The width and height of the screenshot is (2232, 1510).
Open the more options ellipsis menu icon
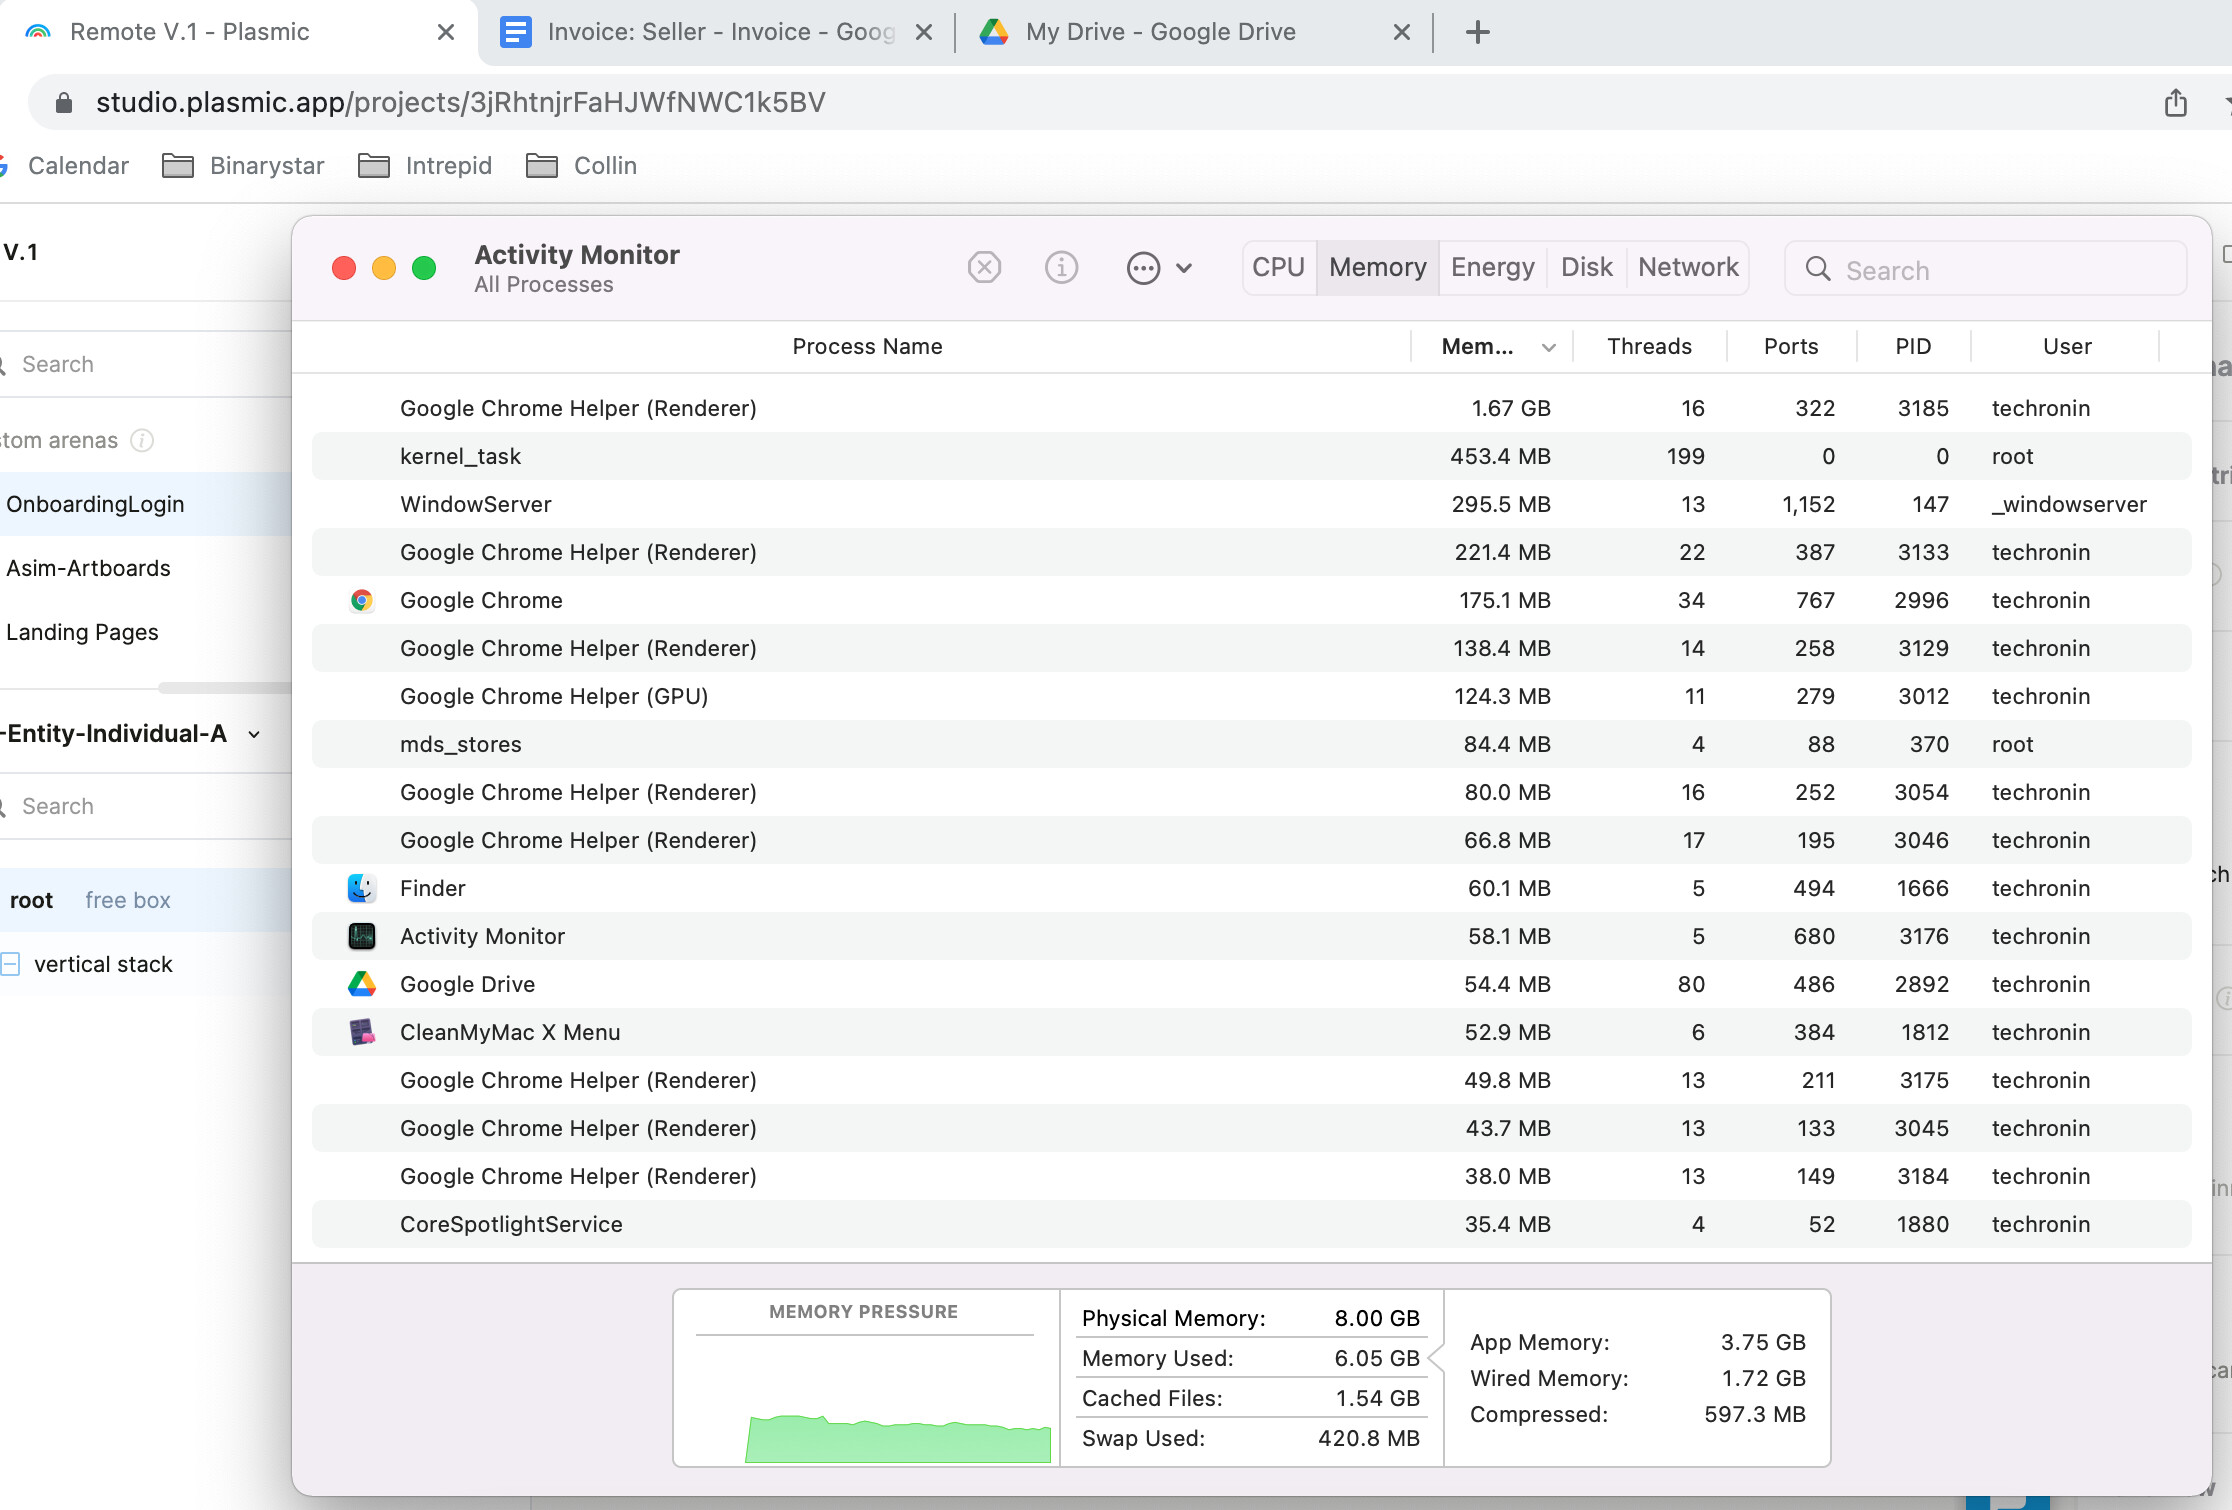pyautogui.click(x=1143, y=268)
